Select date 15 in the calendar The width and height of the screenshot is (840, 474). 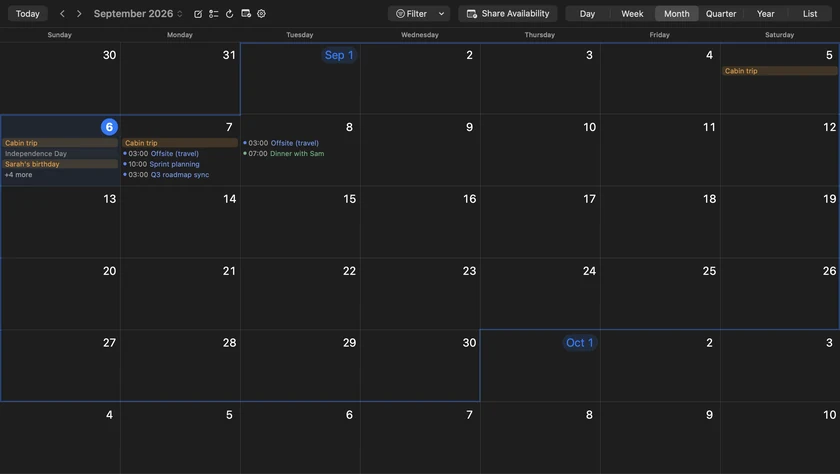(349, 199)
